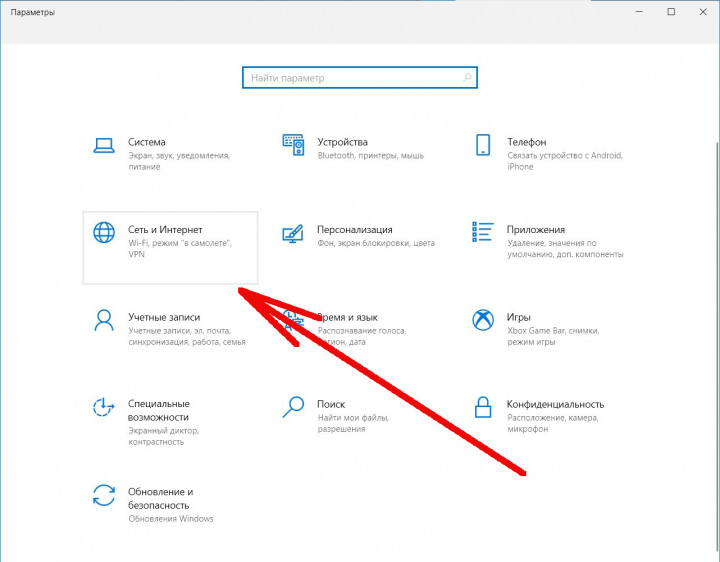
Task: Click the Система laptop icon
Action: (x=103, y=146)
